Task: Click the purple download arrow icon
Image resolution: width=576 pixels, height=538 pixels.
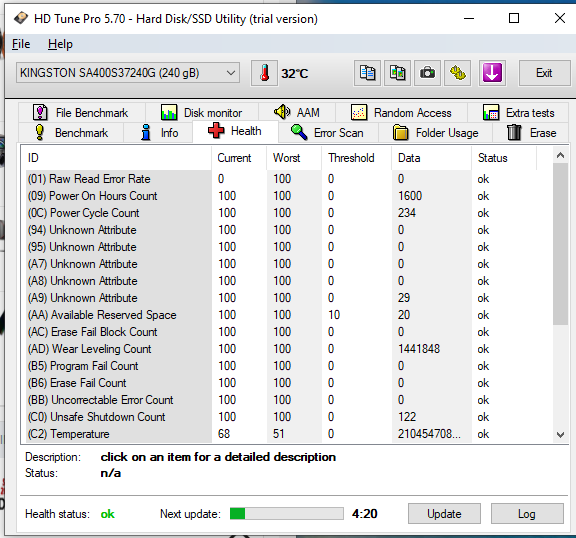Action: click(x=492, y=73)
